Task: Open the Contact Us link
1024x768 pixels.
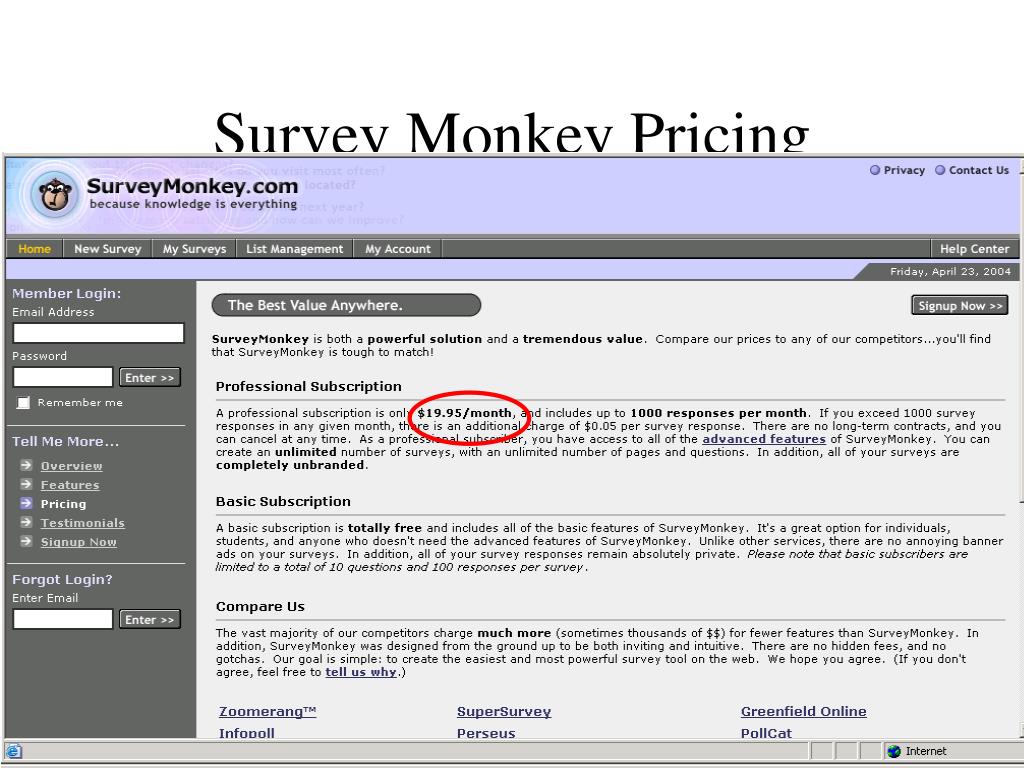Action: (x=978, y=170)
